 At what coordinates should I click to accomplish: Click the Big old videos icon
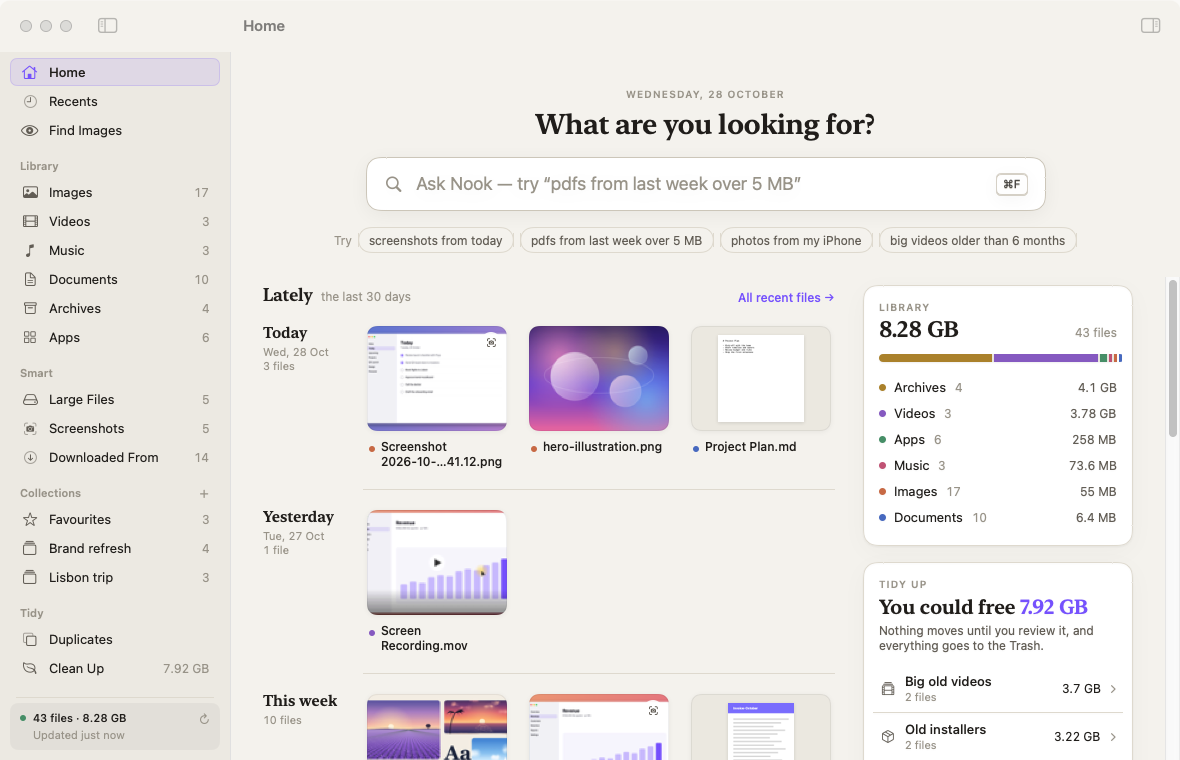888,689
